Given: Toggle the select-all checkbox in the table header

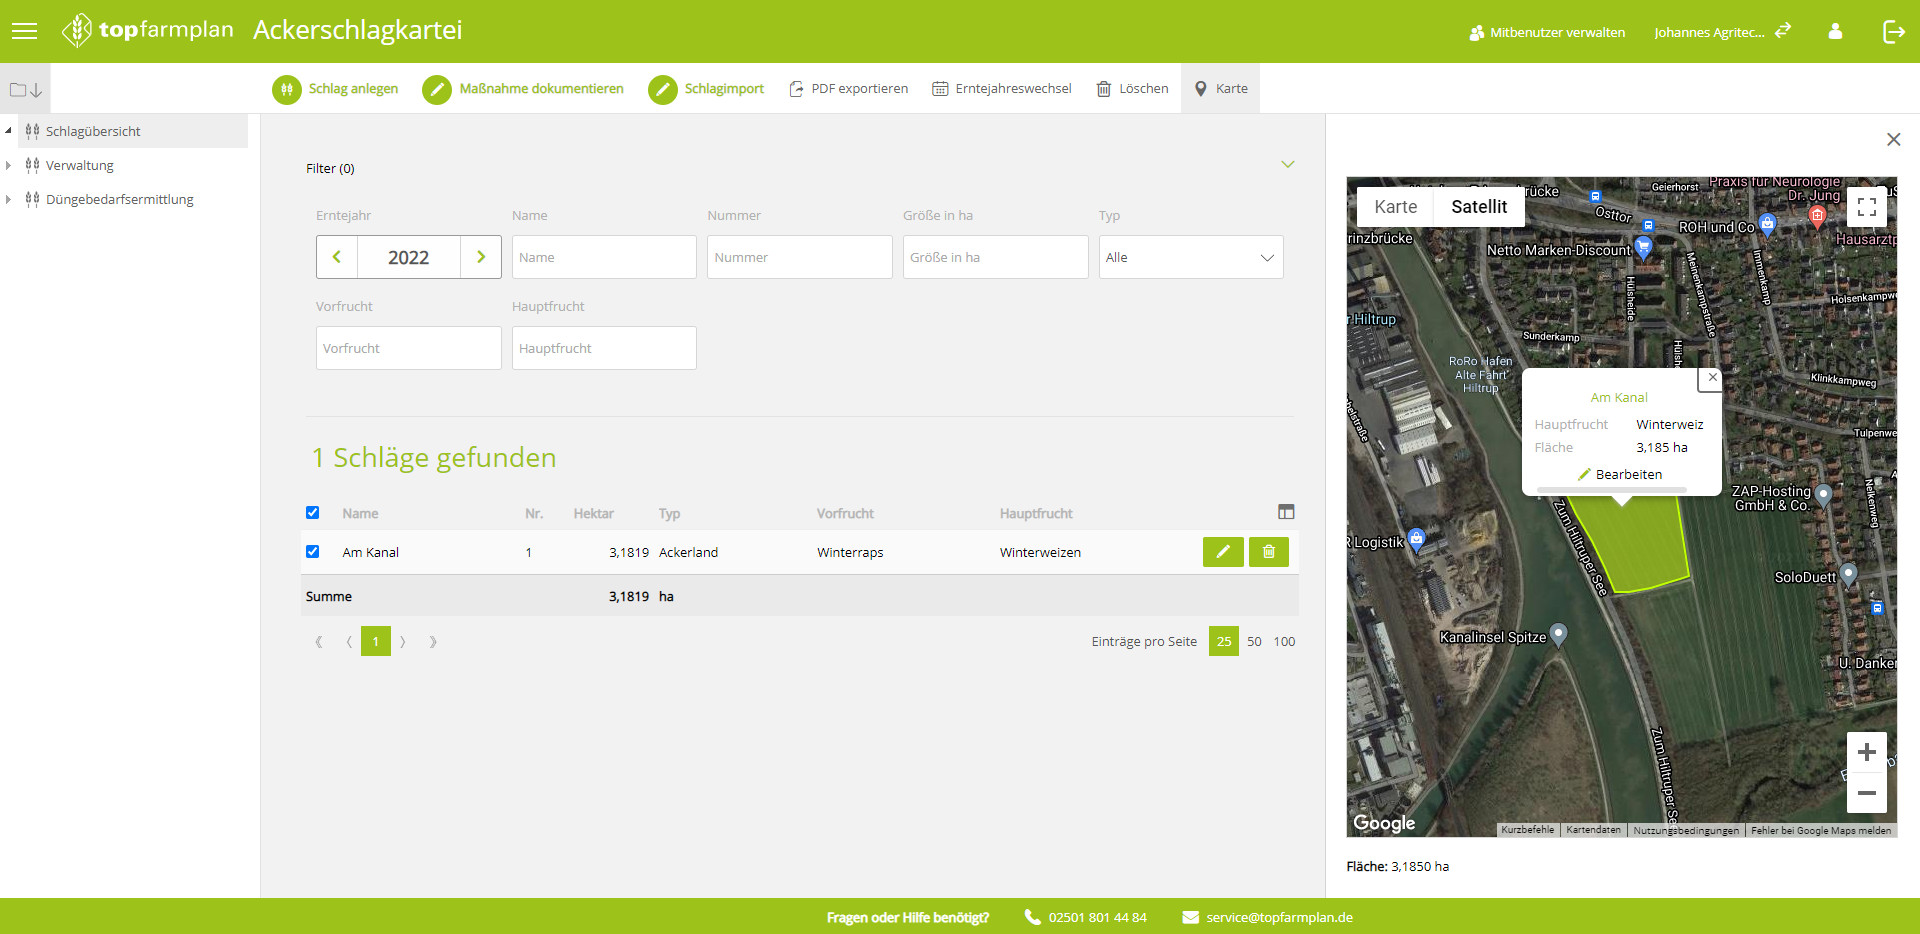Looking at the screenshot, I should pos(313,513).
